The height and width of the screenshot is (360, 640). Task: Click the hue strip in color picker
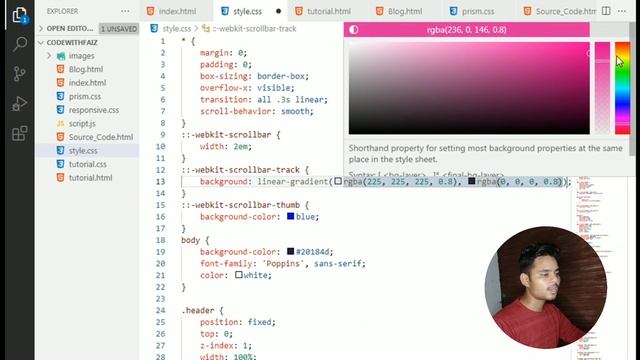coord(622,88)
